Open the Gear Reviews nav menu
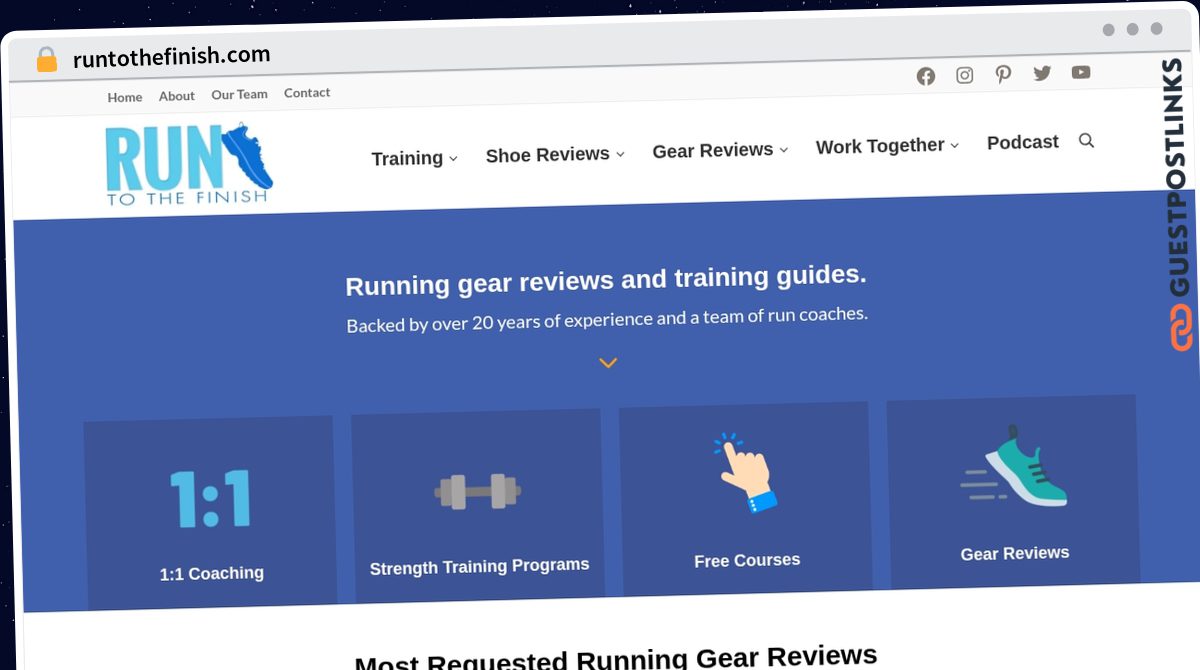The image size is (1200, 670). 713,150
